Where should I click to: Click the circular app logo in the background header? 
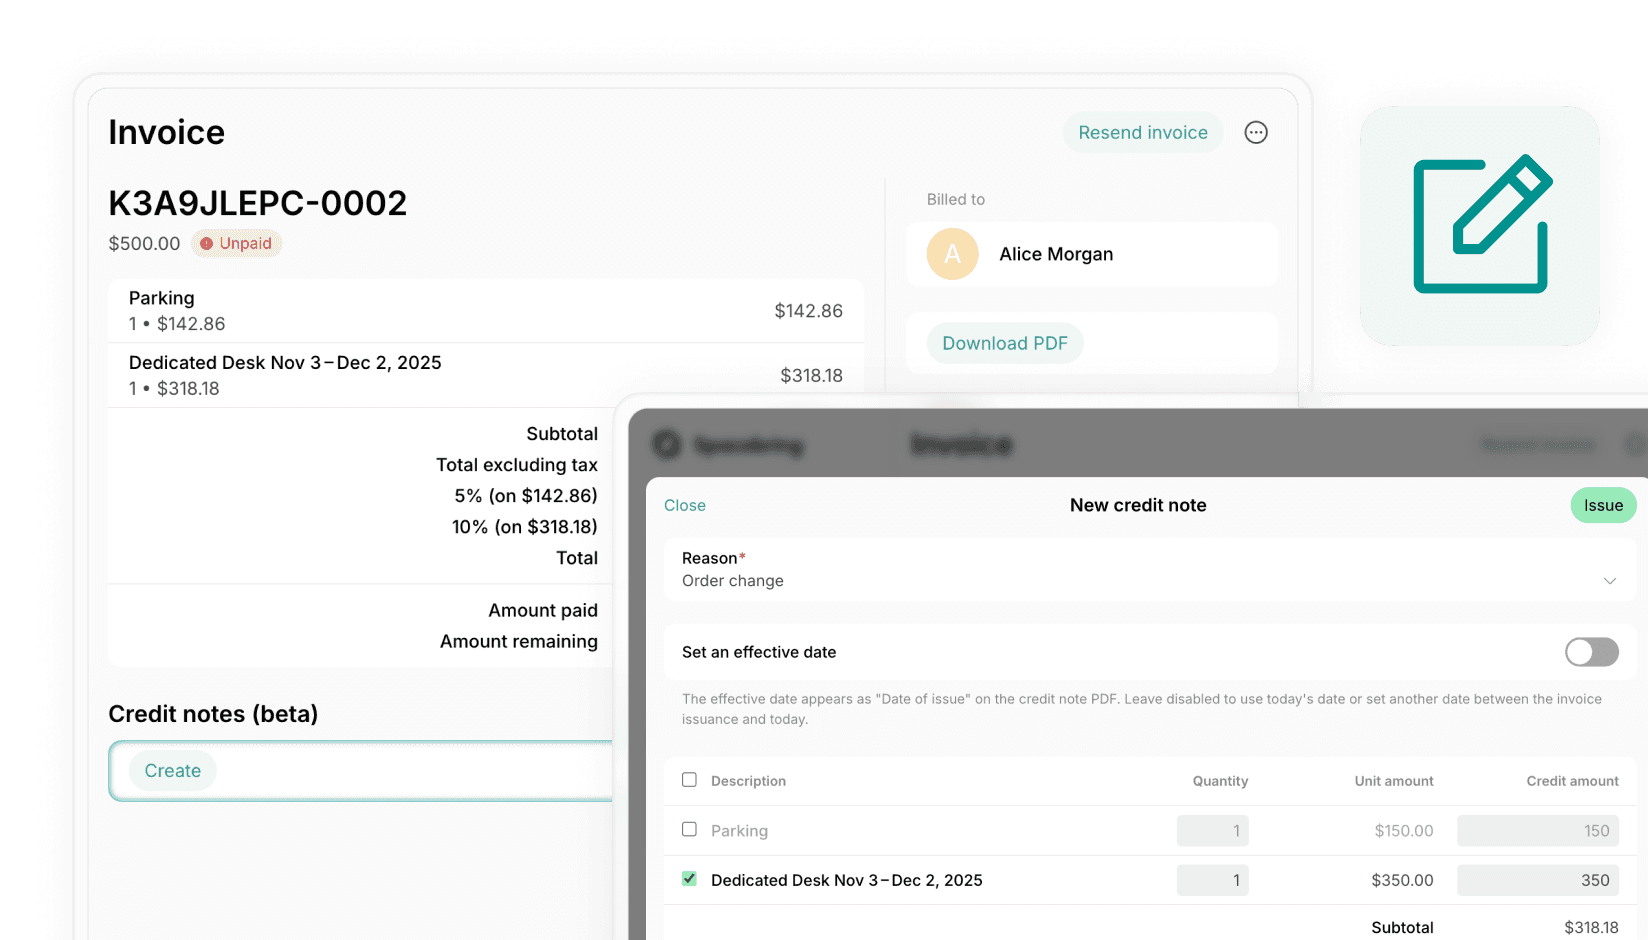pos(666,445)
